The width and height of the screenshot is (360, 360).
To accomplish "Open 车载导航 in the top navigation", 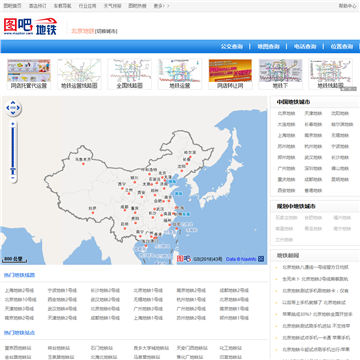I will pyautogui.click(x=63, y=6).
